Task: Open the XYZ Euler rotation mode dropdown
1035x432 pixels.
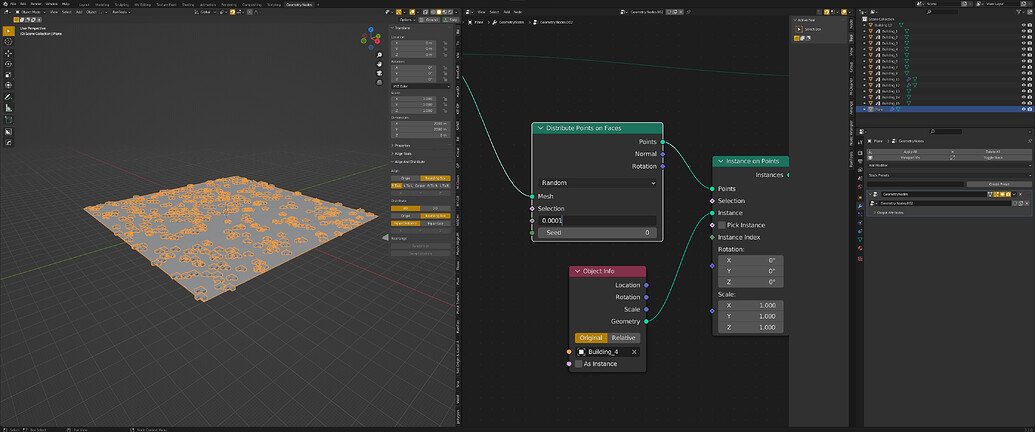Action: pyautogui.click(x=420, y=86)
